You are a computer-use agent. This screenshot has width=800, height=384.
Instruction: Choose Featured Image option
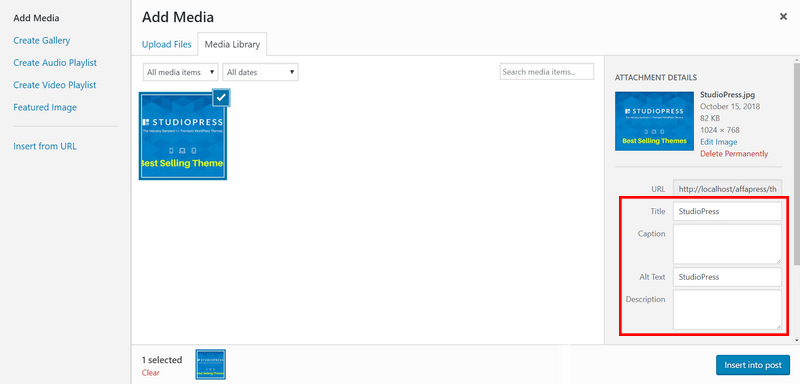tap(45, 108)
